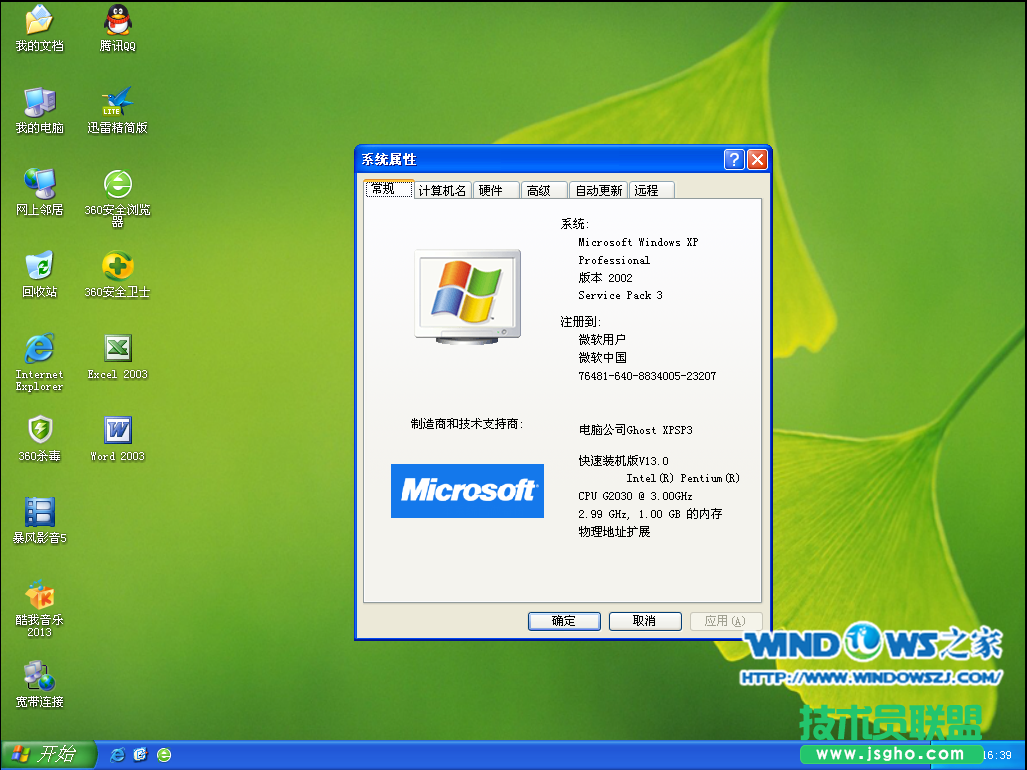
Task: Click the dialog help question mark button
Action: (733, 159)
